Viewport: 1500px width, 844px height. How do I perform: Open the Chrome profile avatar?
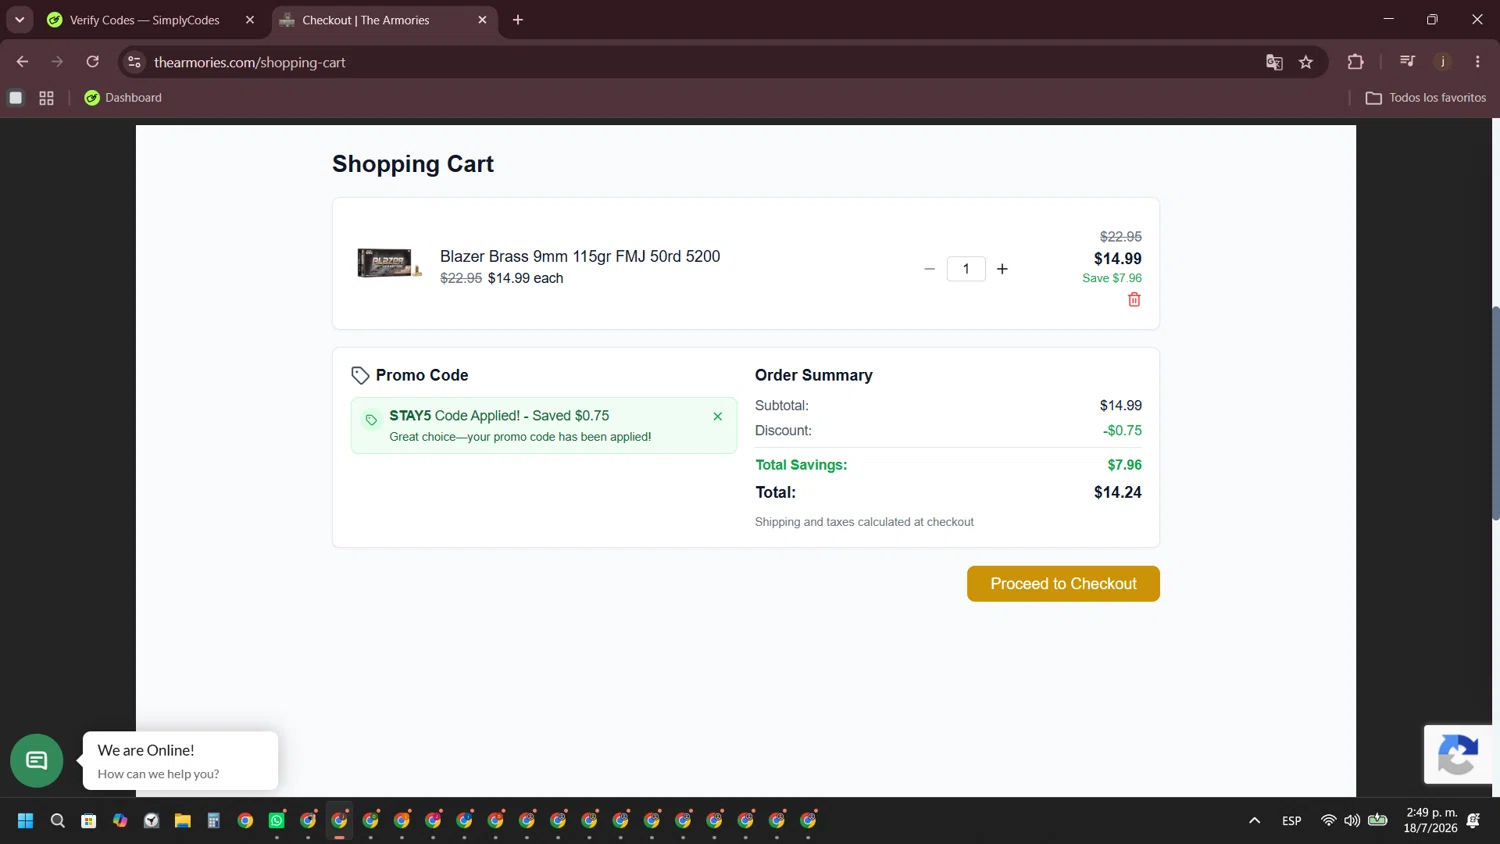[1443, 62]
